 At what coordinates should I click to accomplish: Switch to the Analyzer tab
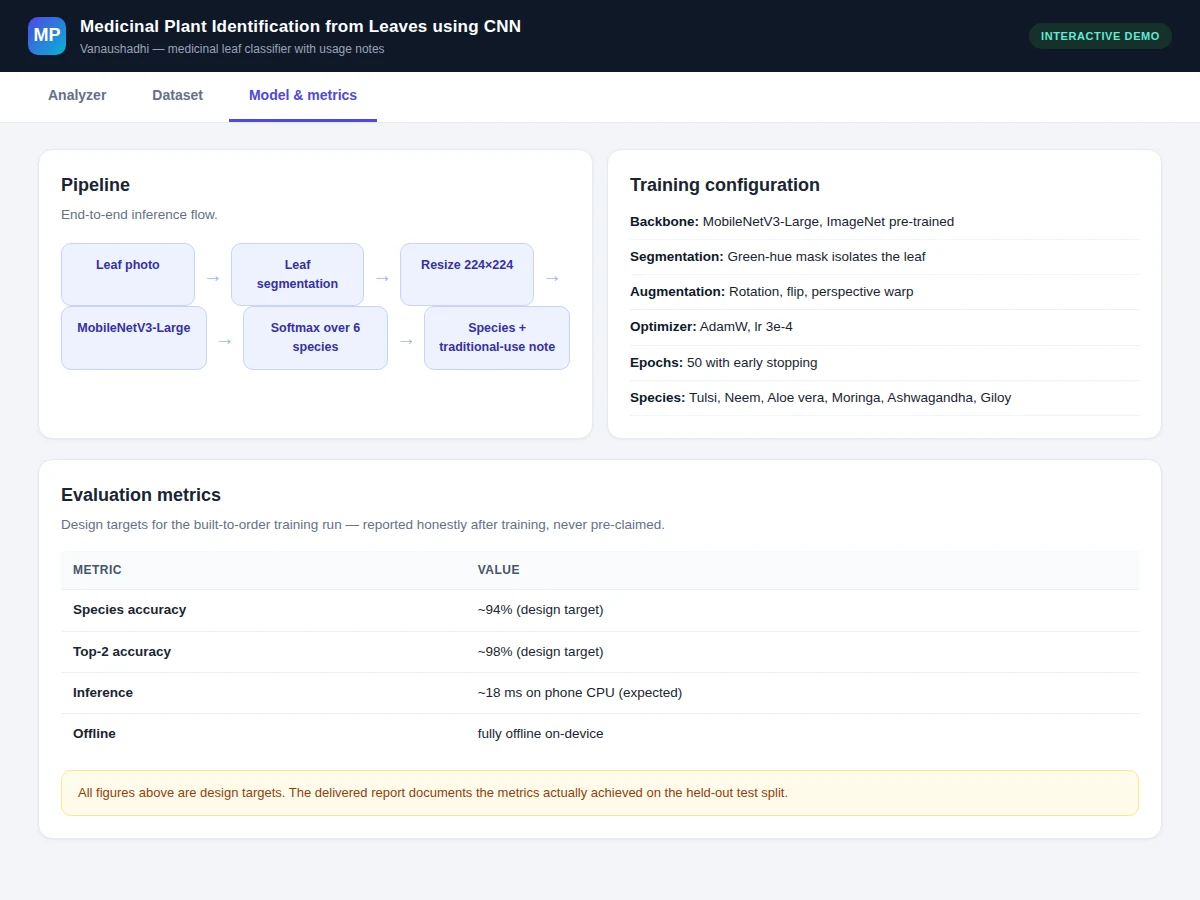coord(77,96)
